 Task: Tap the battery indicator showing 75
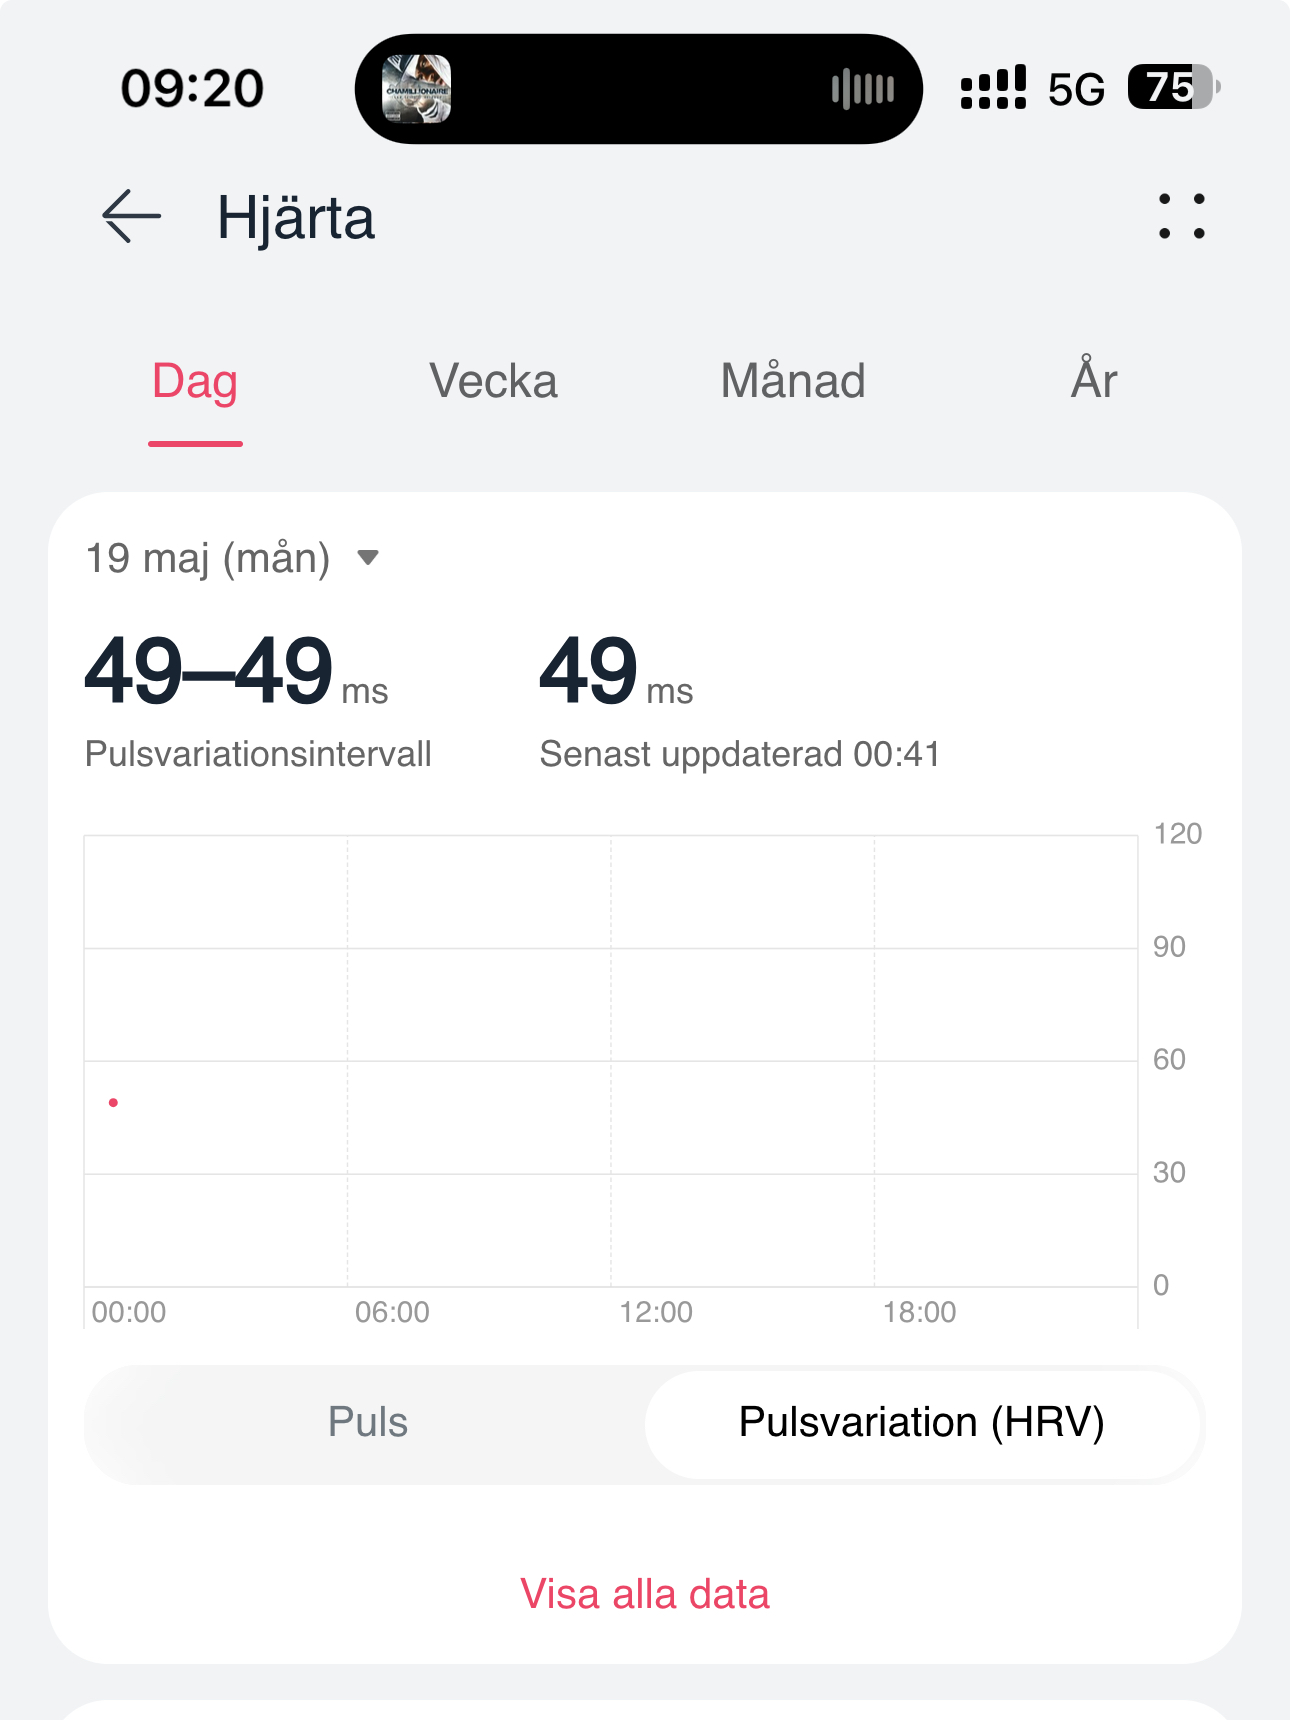[x=1172, y=88]
